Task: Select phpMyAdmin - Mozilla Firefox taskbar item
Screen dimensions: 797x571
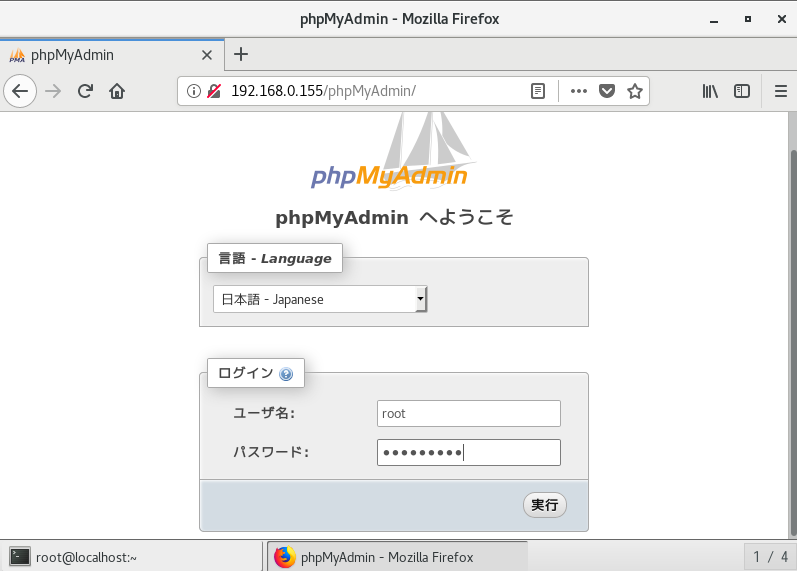Action: click(x=397, y=557)
